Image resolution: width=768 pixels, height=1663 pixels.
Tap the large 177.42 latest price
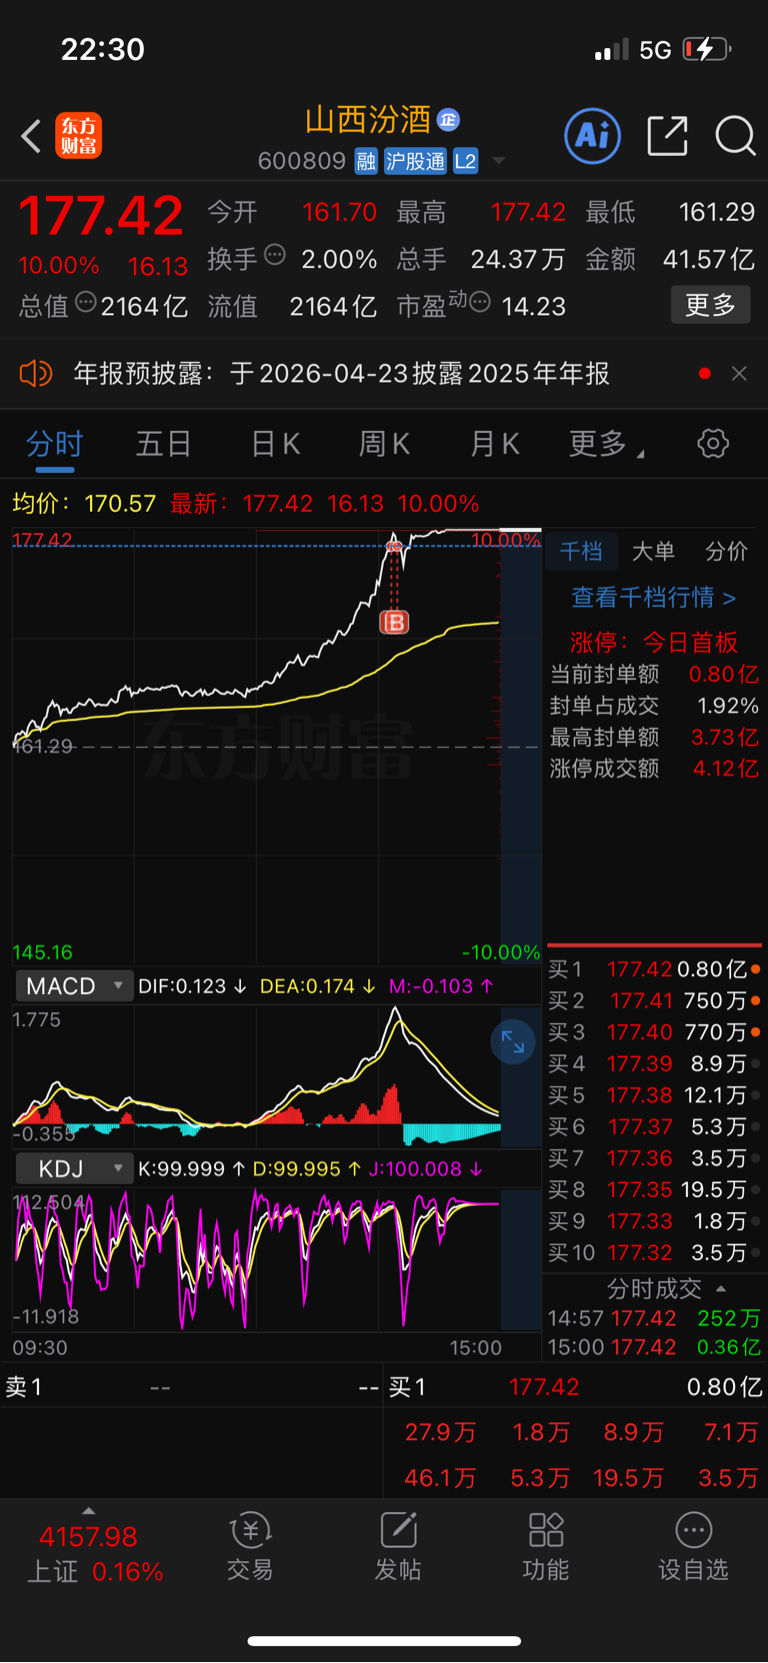101,216
